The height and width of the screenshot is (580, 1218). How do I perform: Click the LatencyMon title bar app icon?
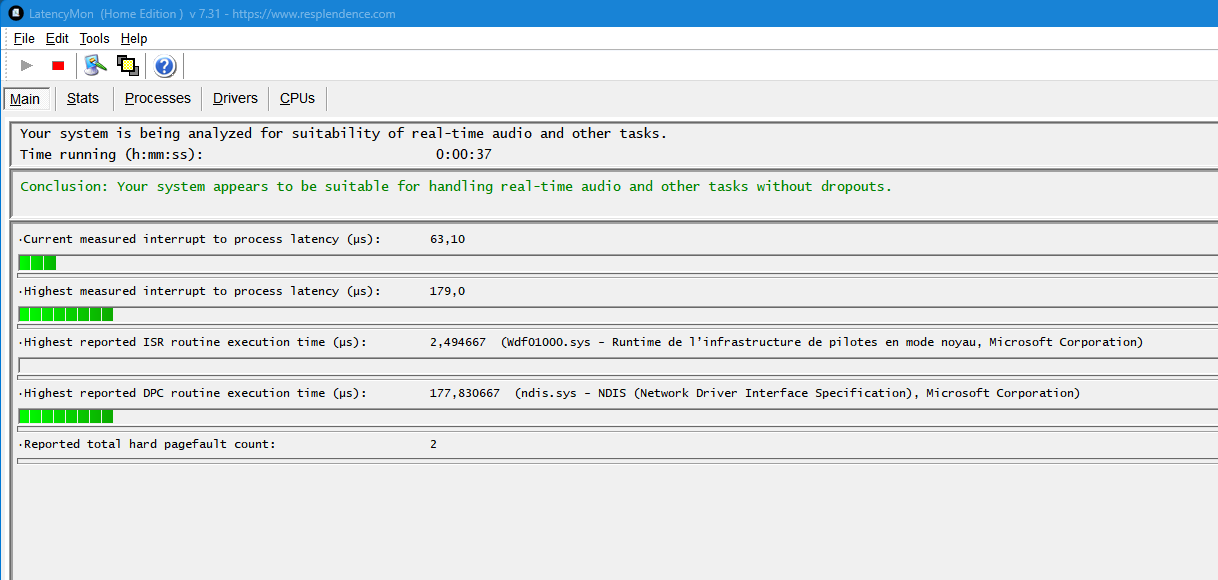15,13
